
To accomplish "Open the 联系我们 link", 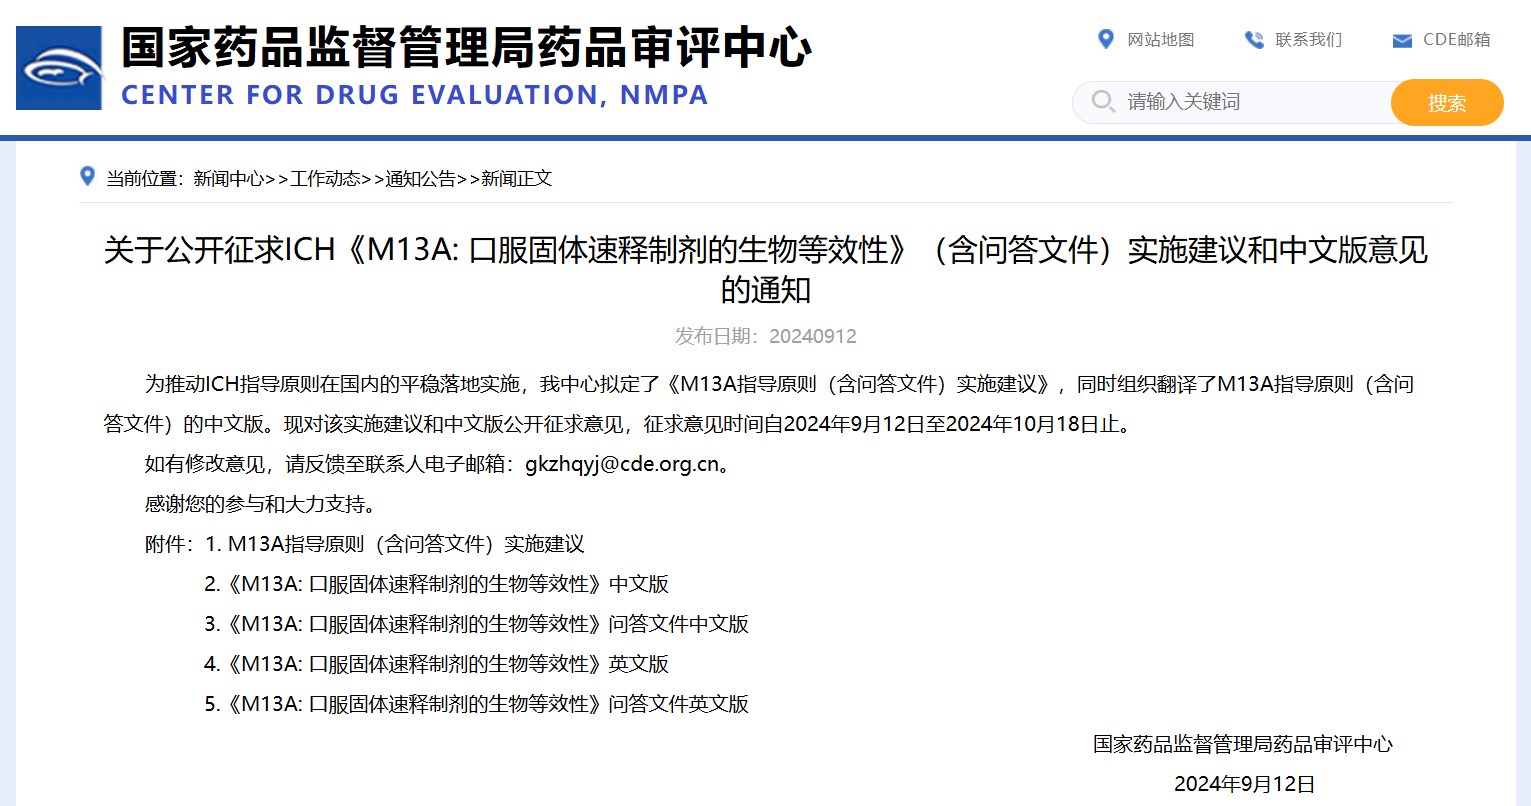I will (1308, 39).
